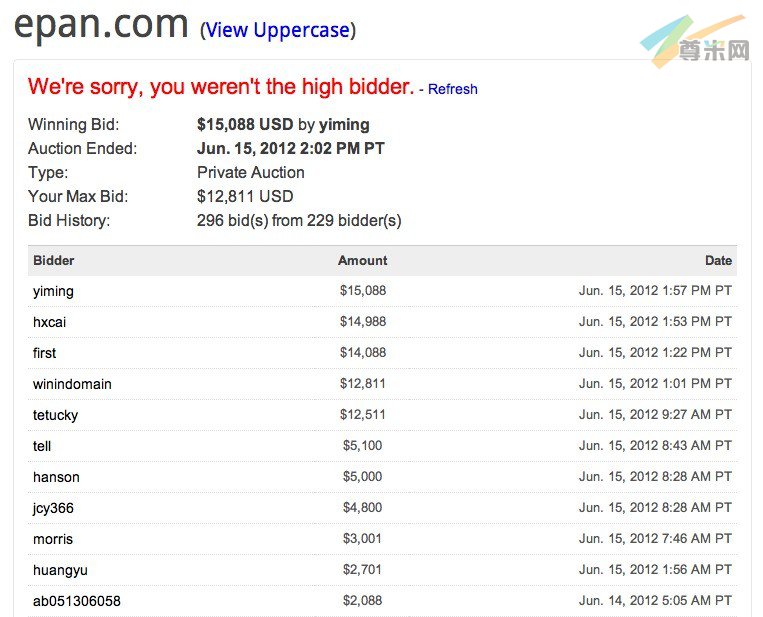Click Your Max Bid value $12,811 USD
Viewport: 763px width, 617px height.
[x=245, y=197]
